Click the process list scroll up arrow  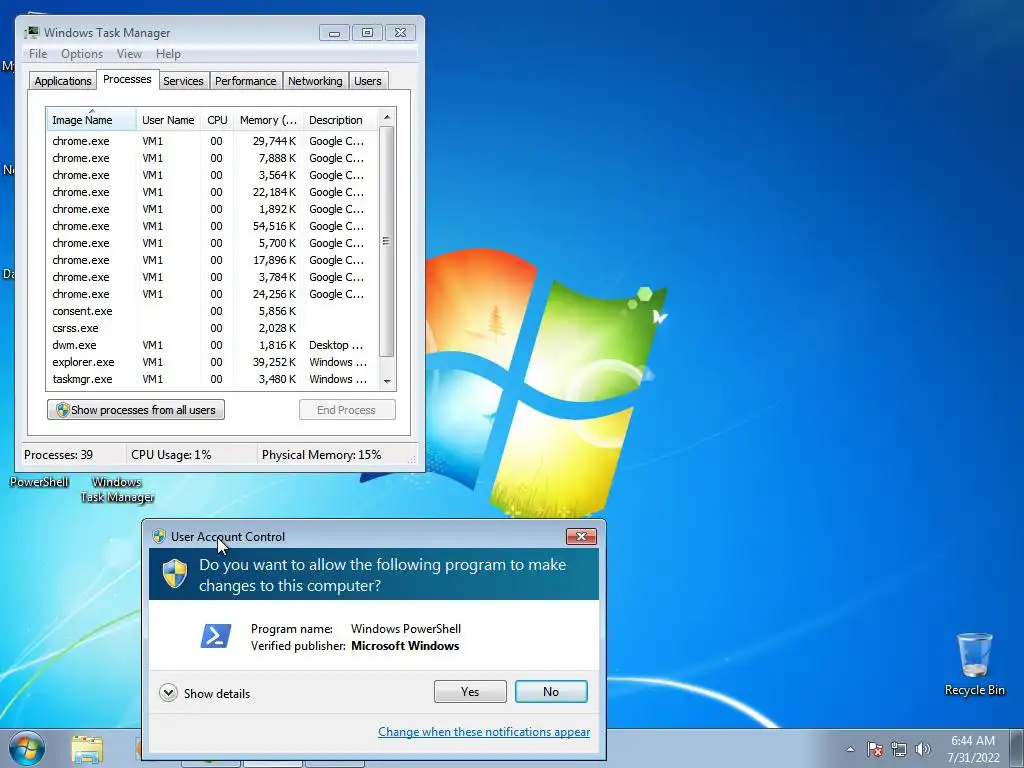(387, 118)
